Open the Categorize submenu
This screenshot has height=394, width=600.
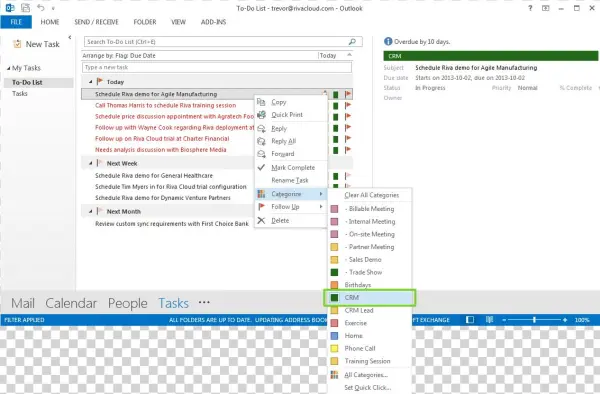click(291, 194)
